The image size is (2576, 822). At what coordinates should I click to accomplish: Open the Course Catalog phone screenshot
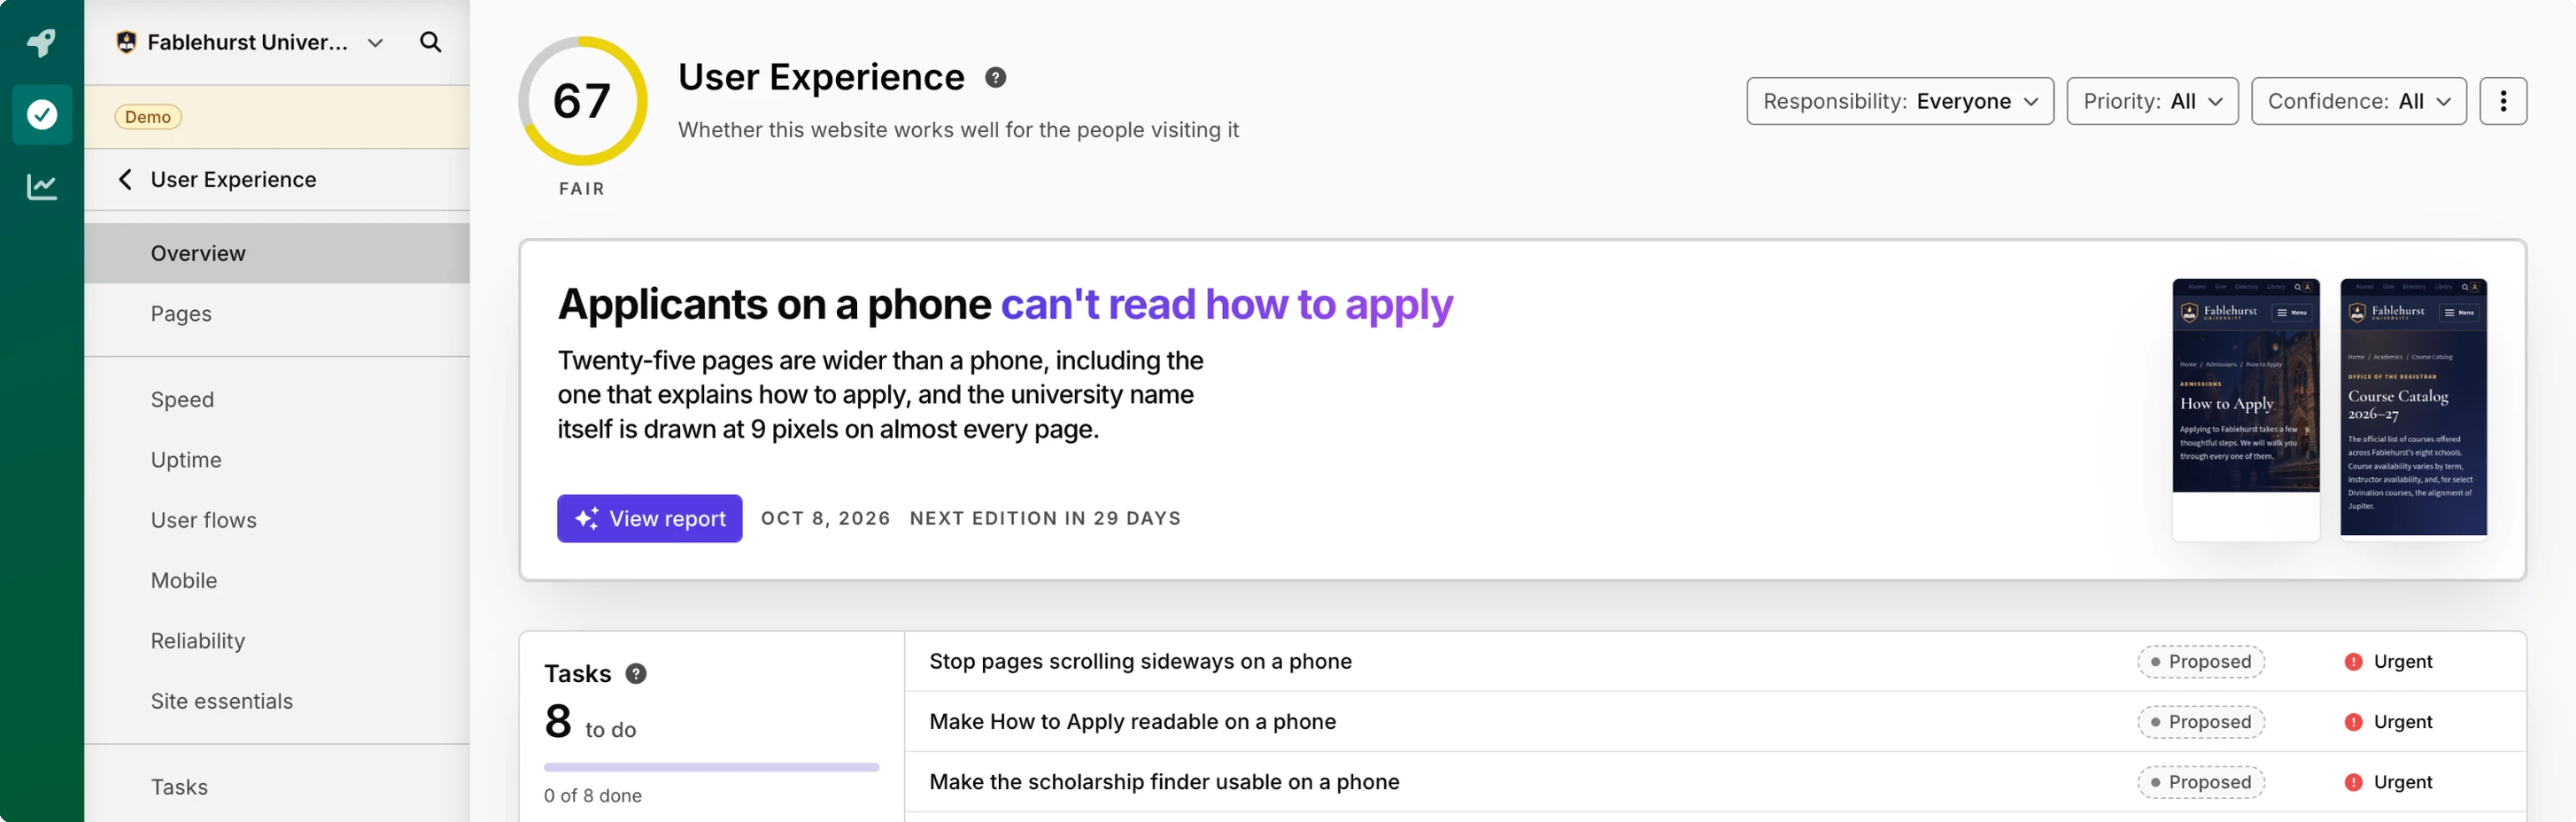[x=2412, y=409]
